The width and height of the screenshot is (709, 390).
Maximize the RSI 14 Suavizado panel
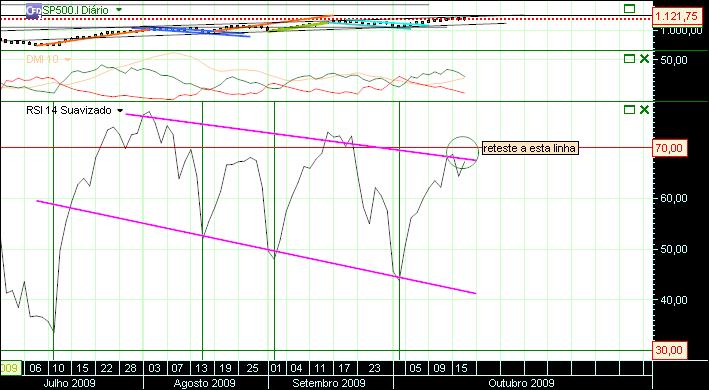coord(629,110)
